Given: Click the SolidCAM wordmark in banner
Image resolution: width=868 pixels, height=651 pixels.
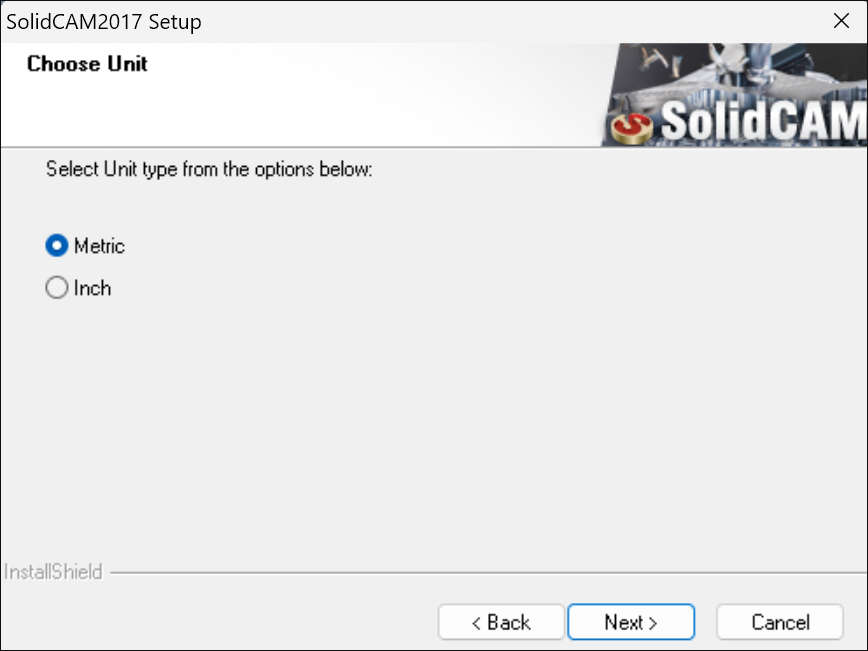Looking at the screenshot, I should [x=764, y=120].
